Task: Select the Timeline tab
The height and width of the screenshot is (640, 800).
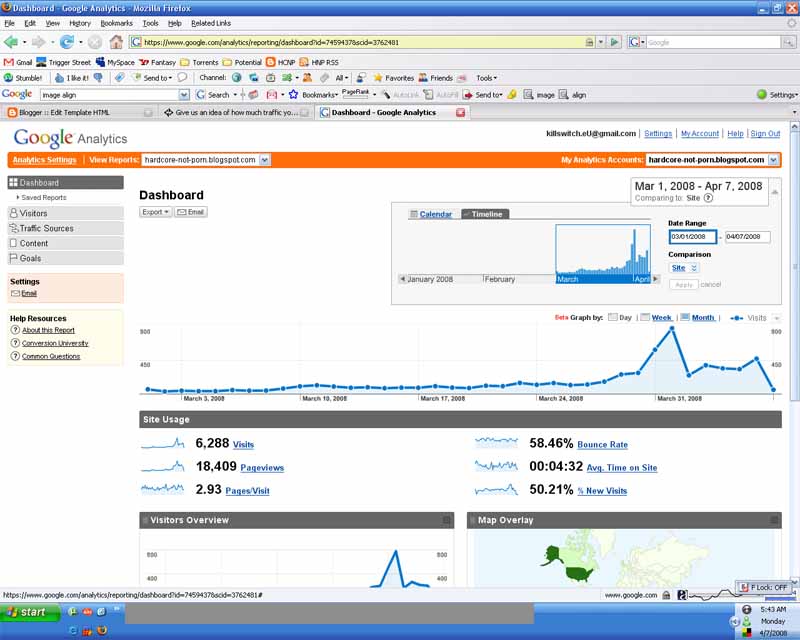Action: 485,214
